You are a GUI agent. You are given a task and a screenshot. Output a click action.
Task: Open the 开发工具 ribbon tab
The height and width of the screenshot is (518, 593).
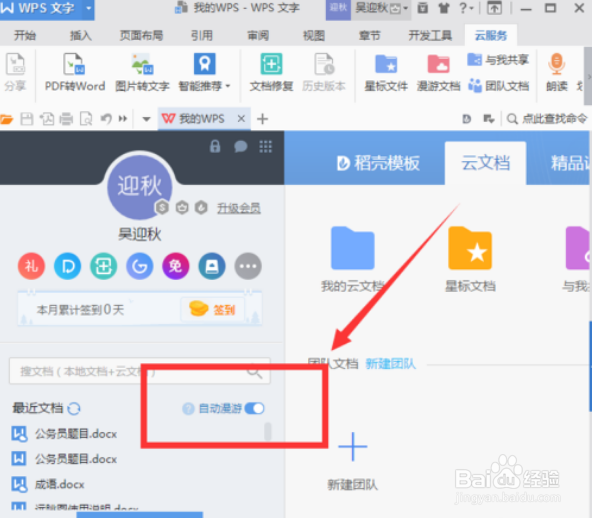point(430,36)
